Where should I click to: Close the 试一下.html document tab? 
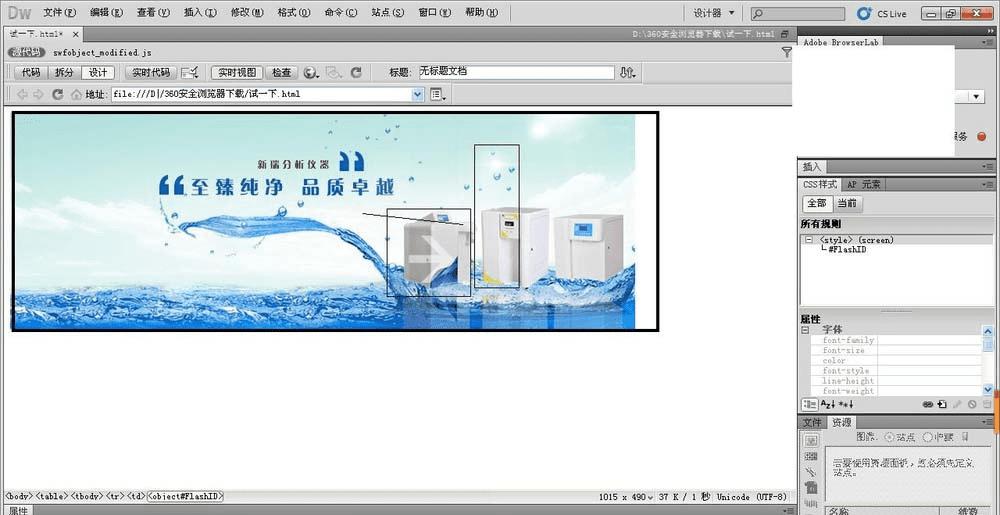coord(75,34)
